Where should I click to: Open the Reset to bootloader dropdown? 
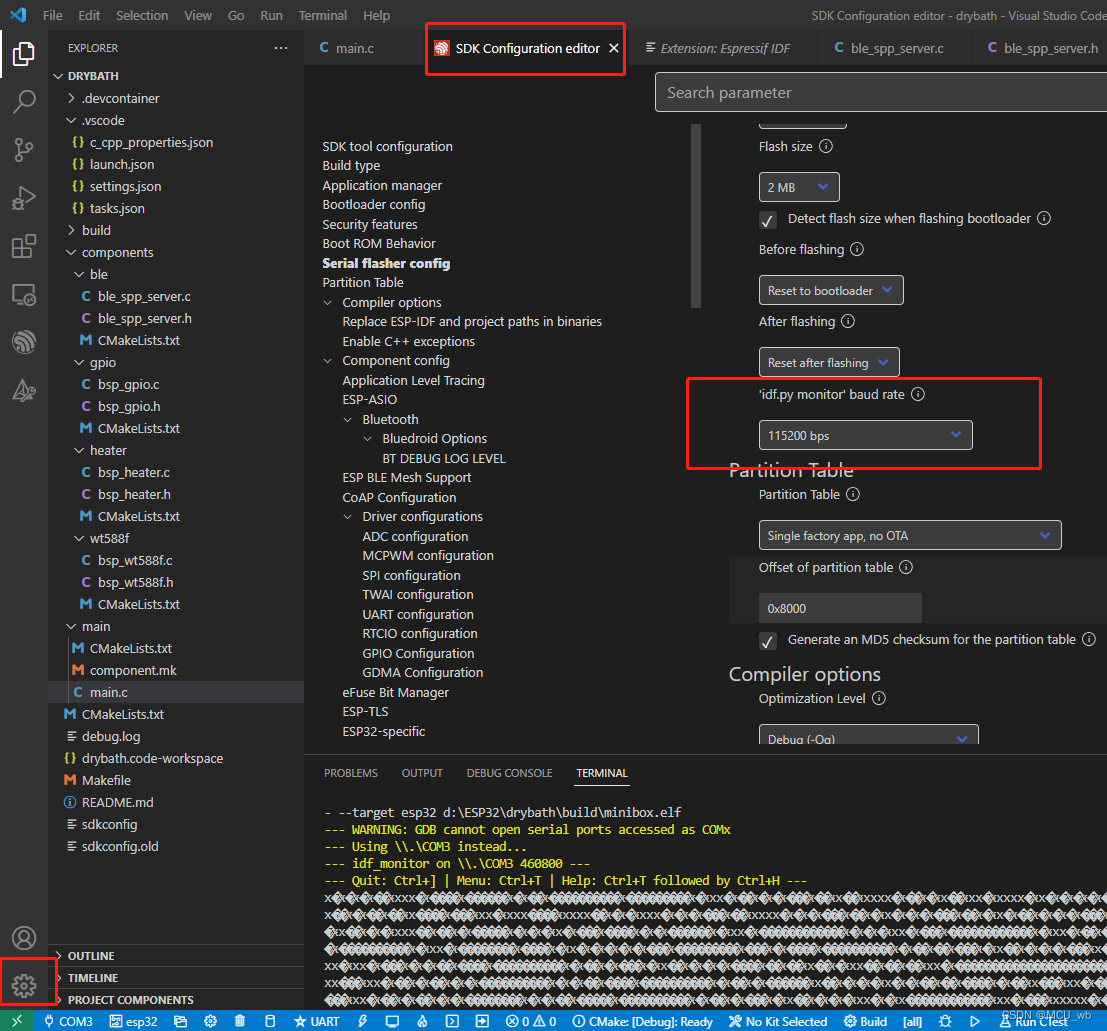tap(831, 290)
